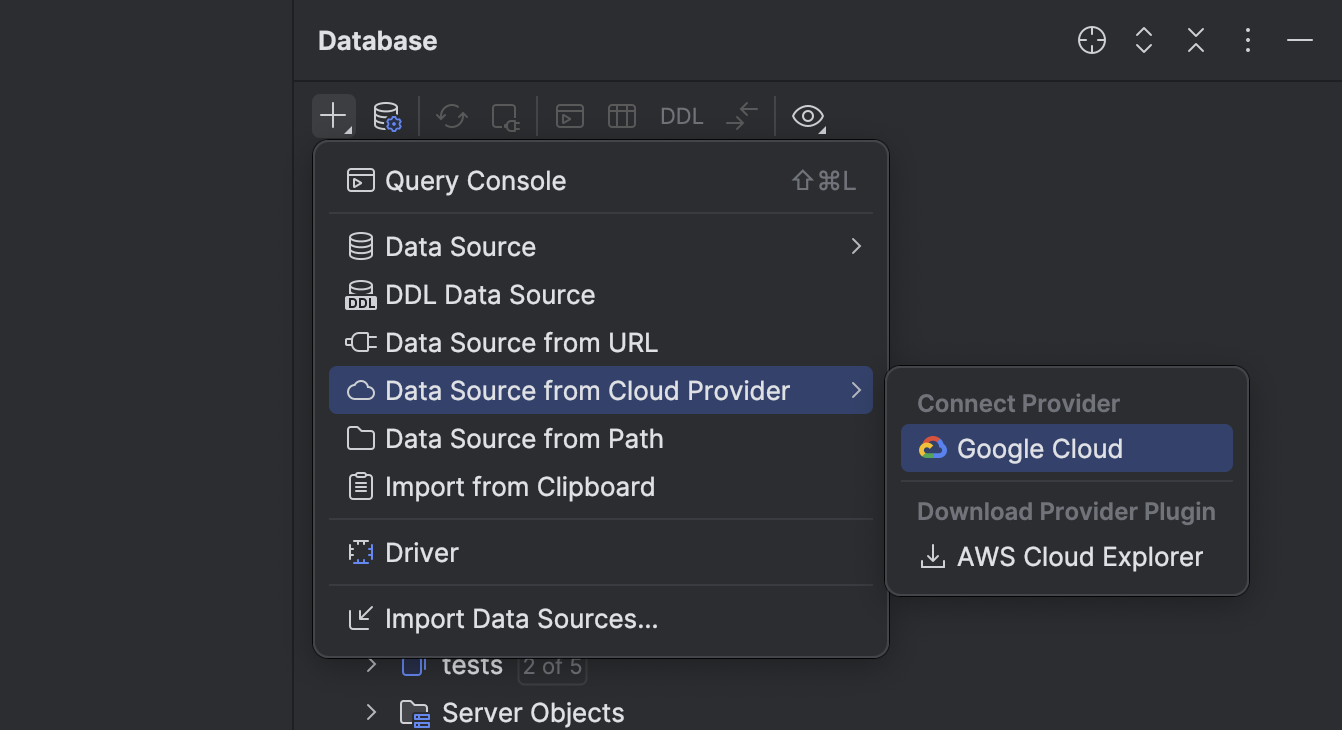This screenshot has height=730, width=1342.
Task: Select the Jump to Query Console icon
Action: 569,115
